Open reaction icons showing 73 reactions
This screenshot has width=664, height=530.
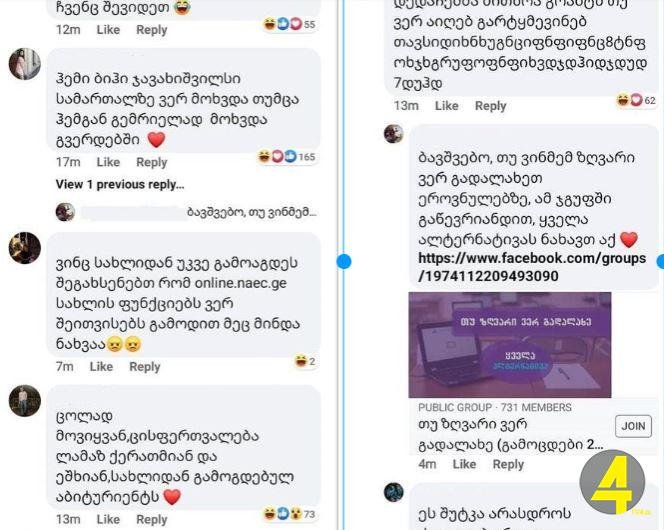point(289,513)
